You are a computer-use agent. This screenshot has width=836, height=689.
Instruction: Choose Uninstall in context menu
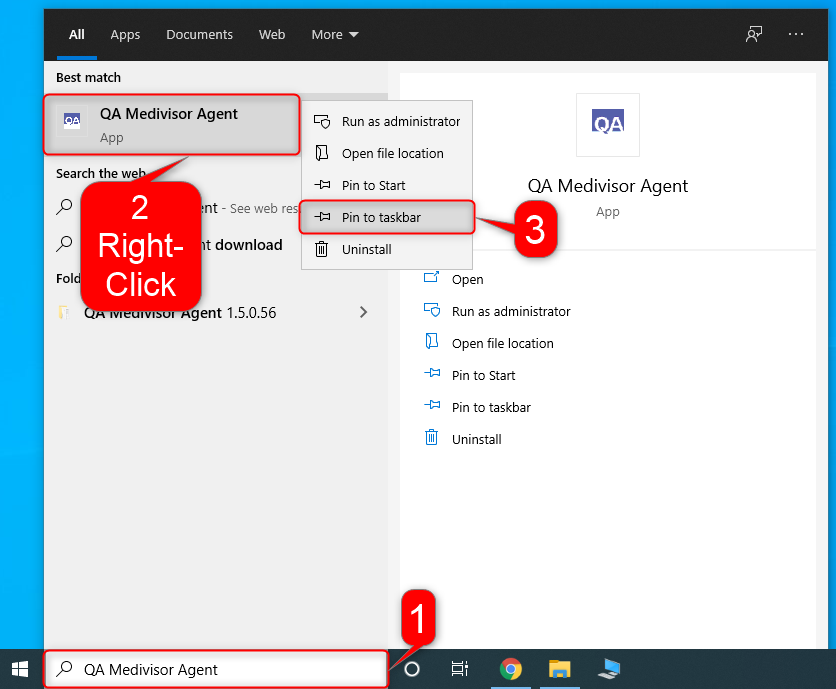pyautogui.click(x=387, y=250)
